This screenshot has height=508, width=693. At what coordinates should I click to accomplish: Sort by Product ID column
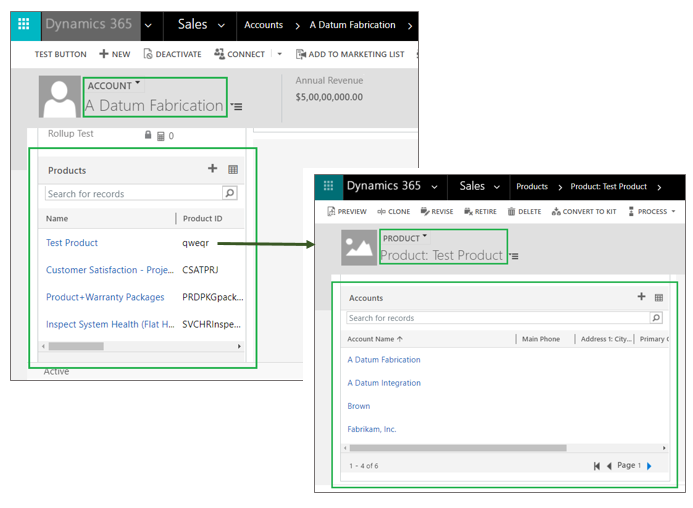click(x=202, y=218)
